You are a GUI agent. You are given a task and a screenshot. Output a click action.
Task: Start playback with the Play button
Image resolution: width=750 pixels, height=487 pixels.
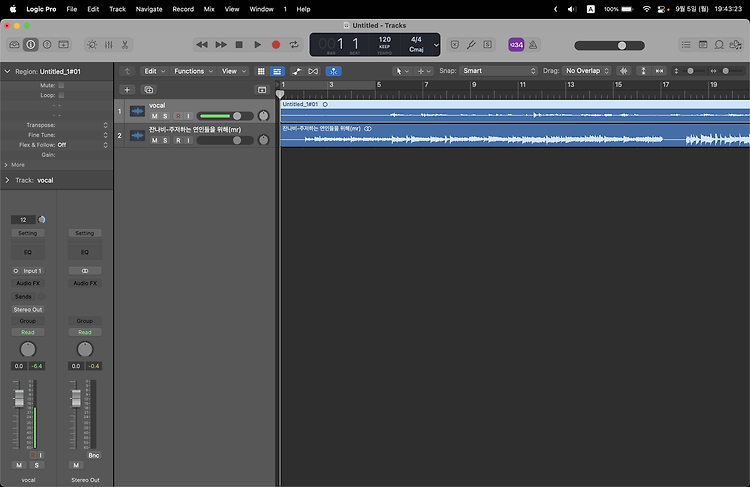(x=257, y=44)
